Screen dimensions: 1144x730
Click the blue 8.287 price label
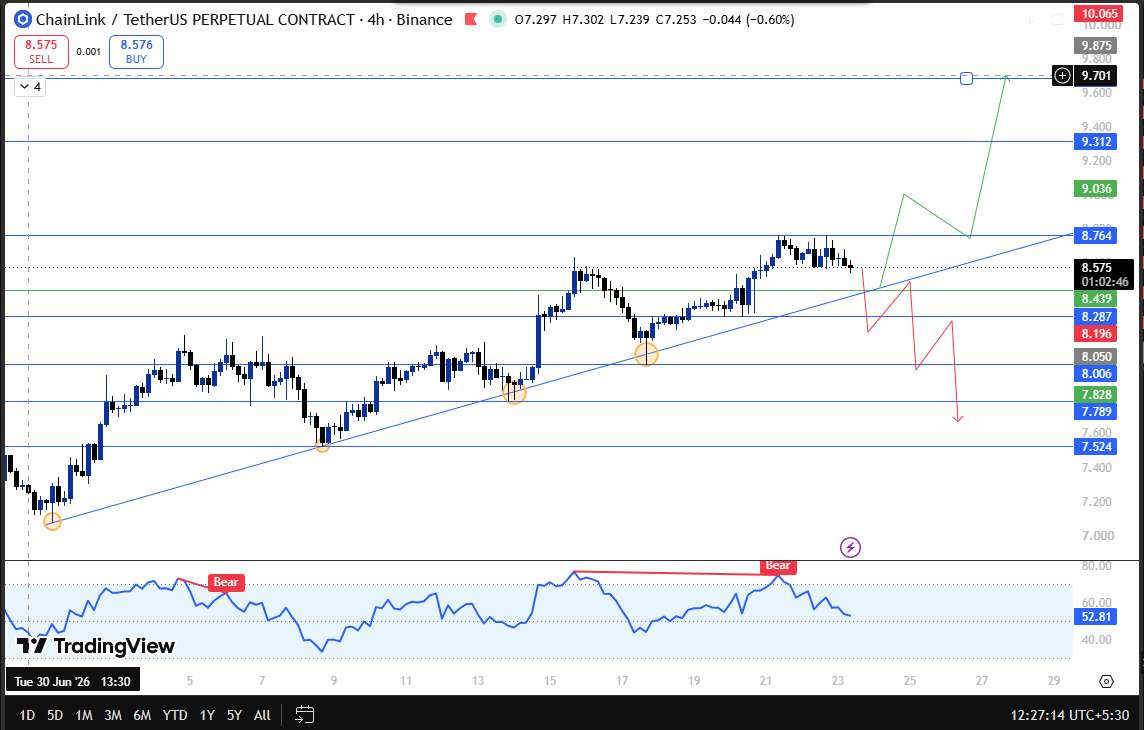coord(1097,317)
